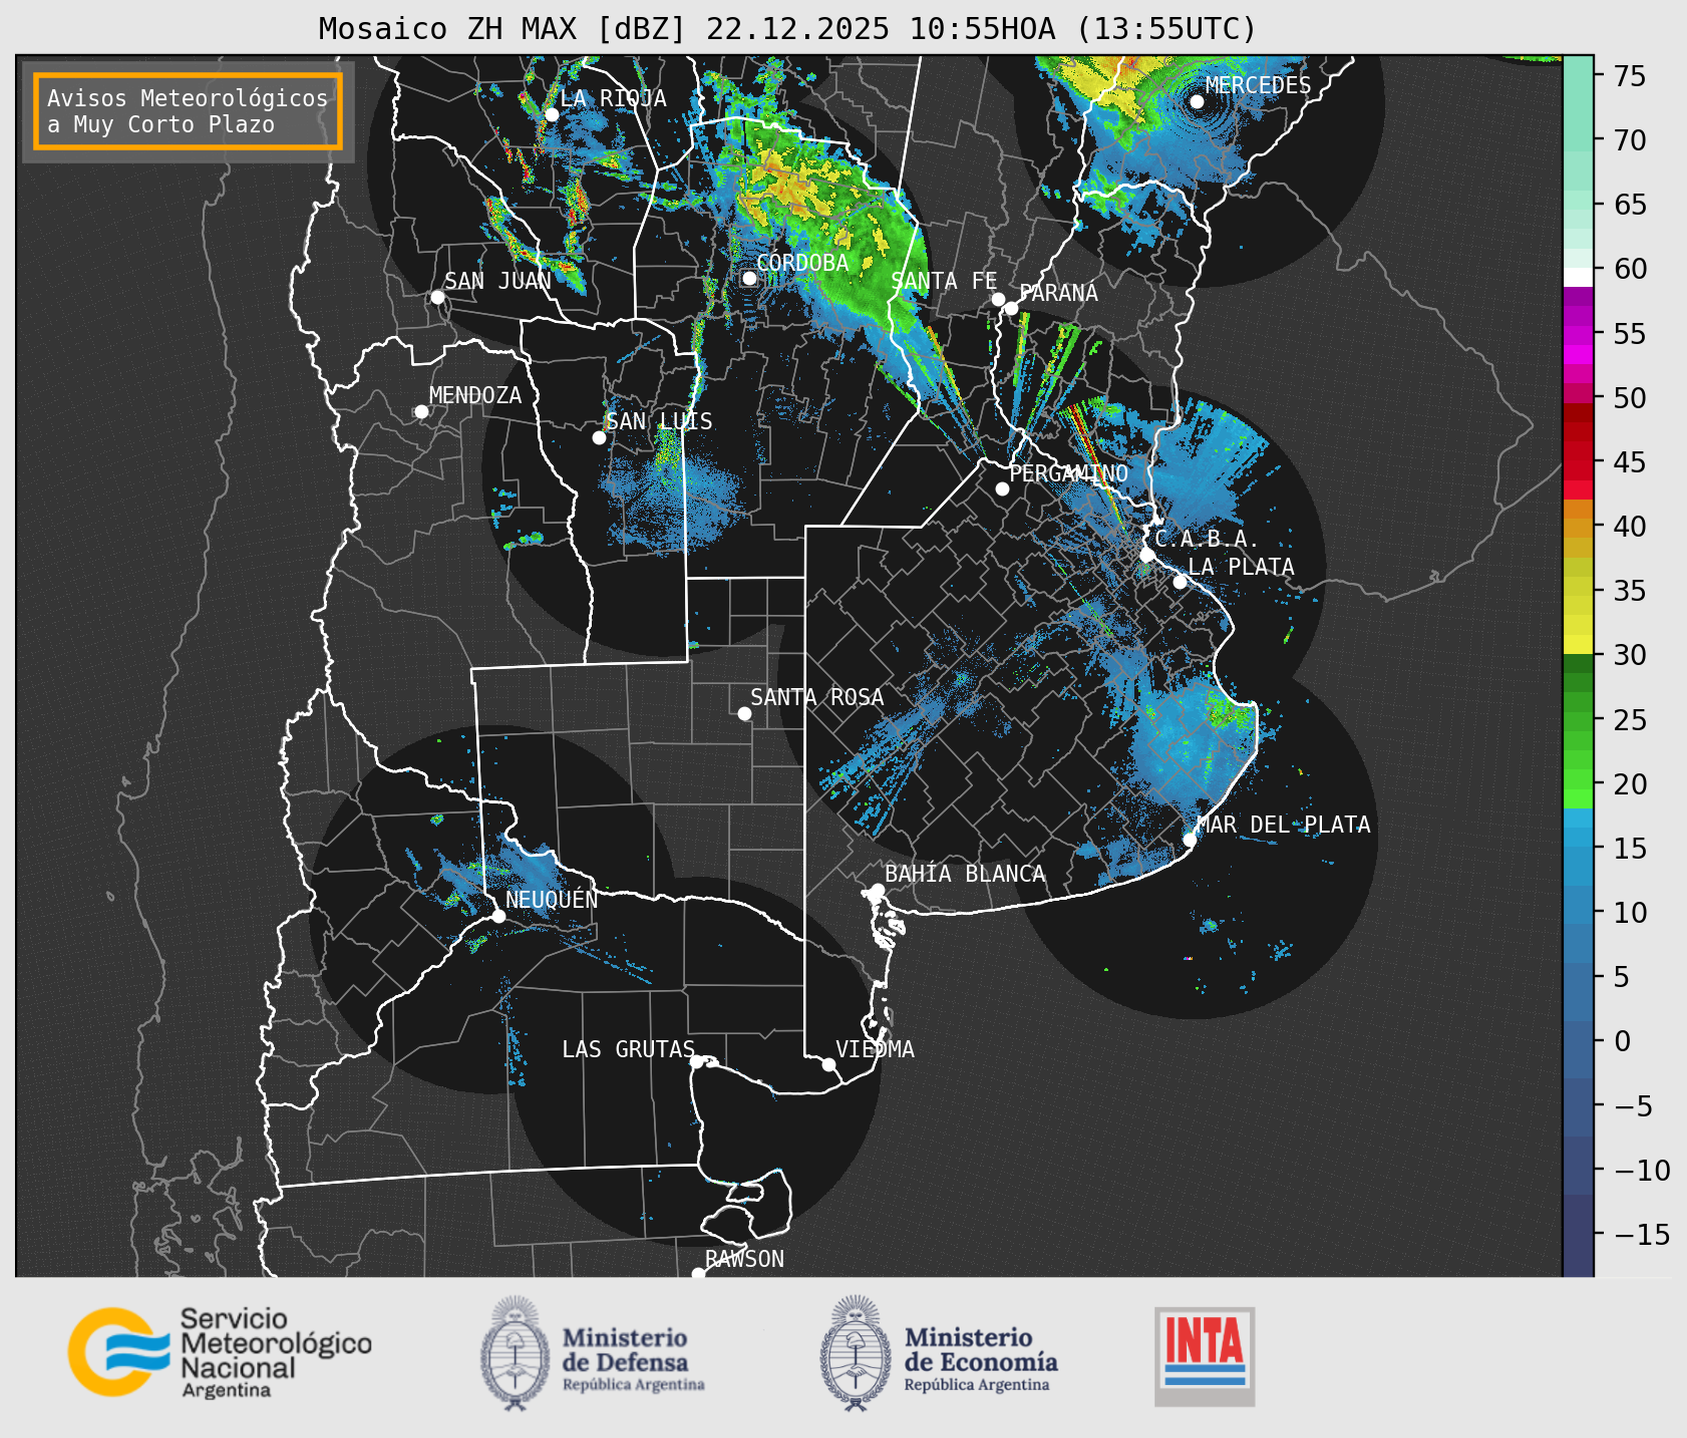The image size is (1687, 1438).
Task: Click the 60 dBZ white color band
Action: pos(1578,277)
